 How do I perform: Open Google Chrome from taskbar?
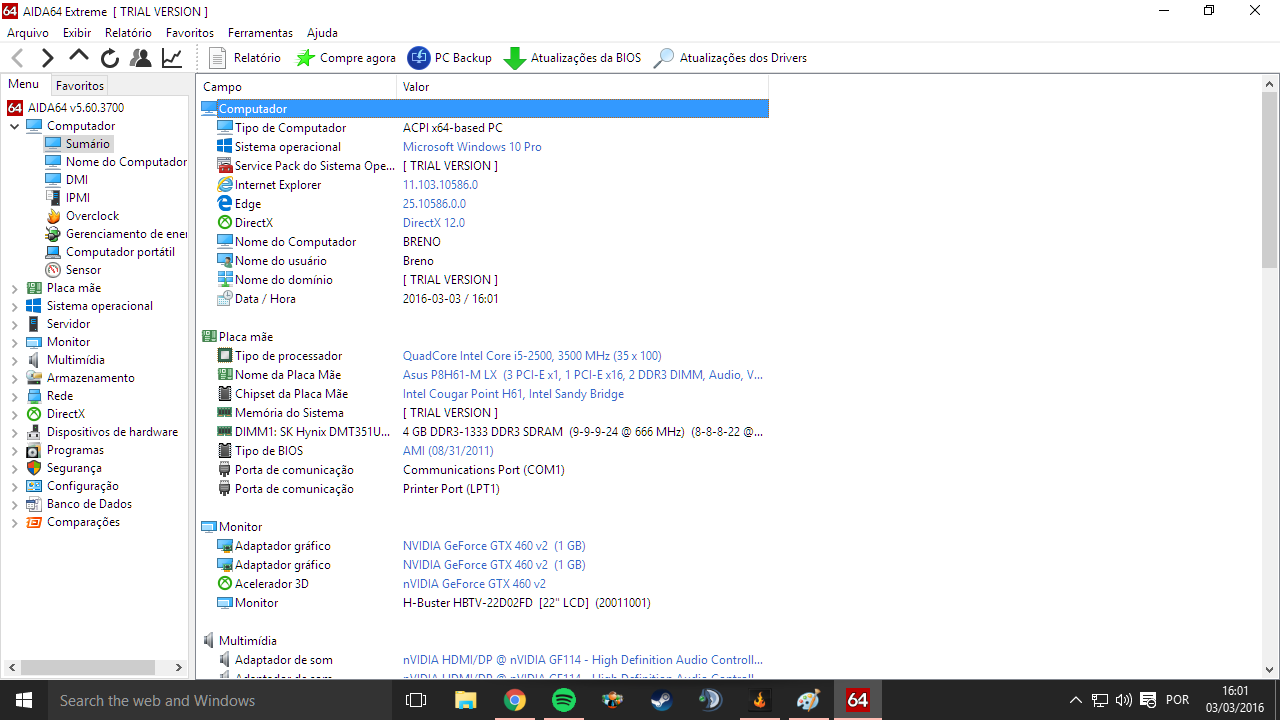(514, 700)
